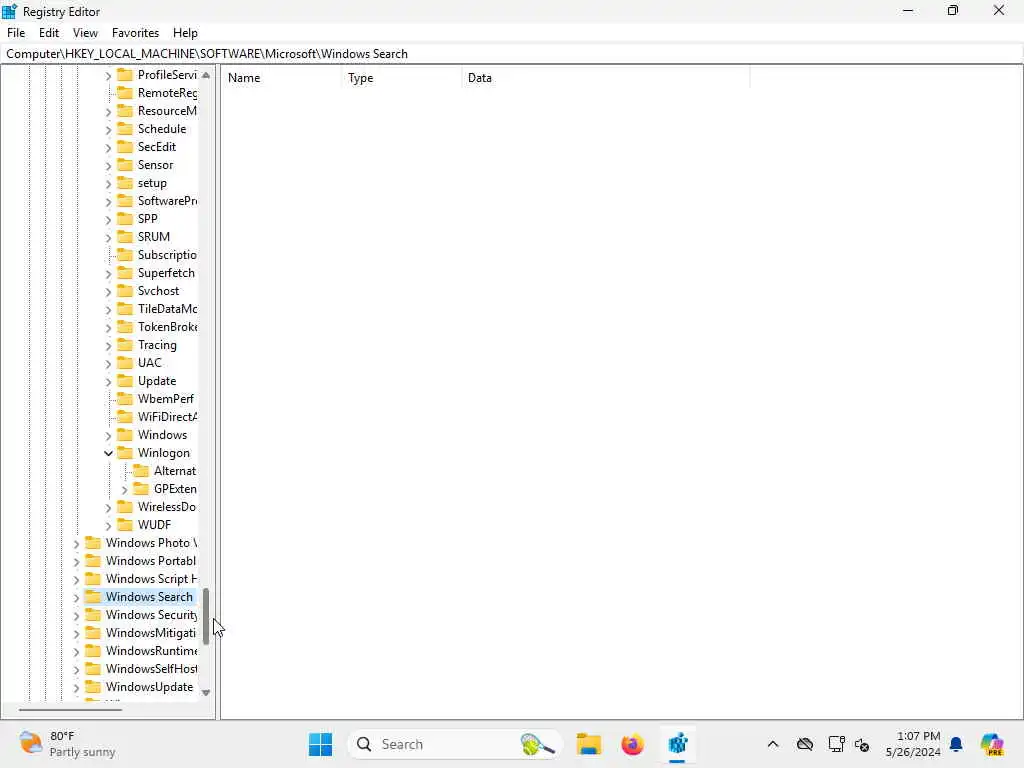Select the Windows Script H key

(151, 579)
